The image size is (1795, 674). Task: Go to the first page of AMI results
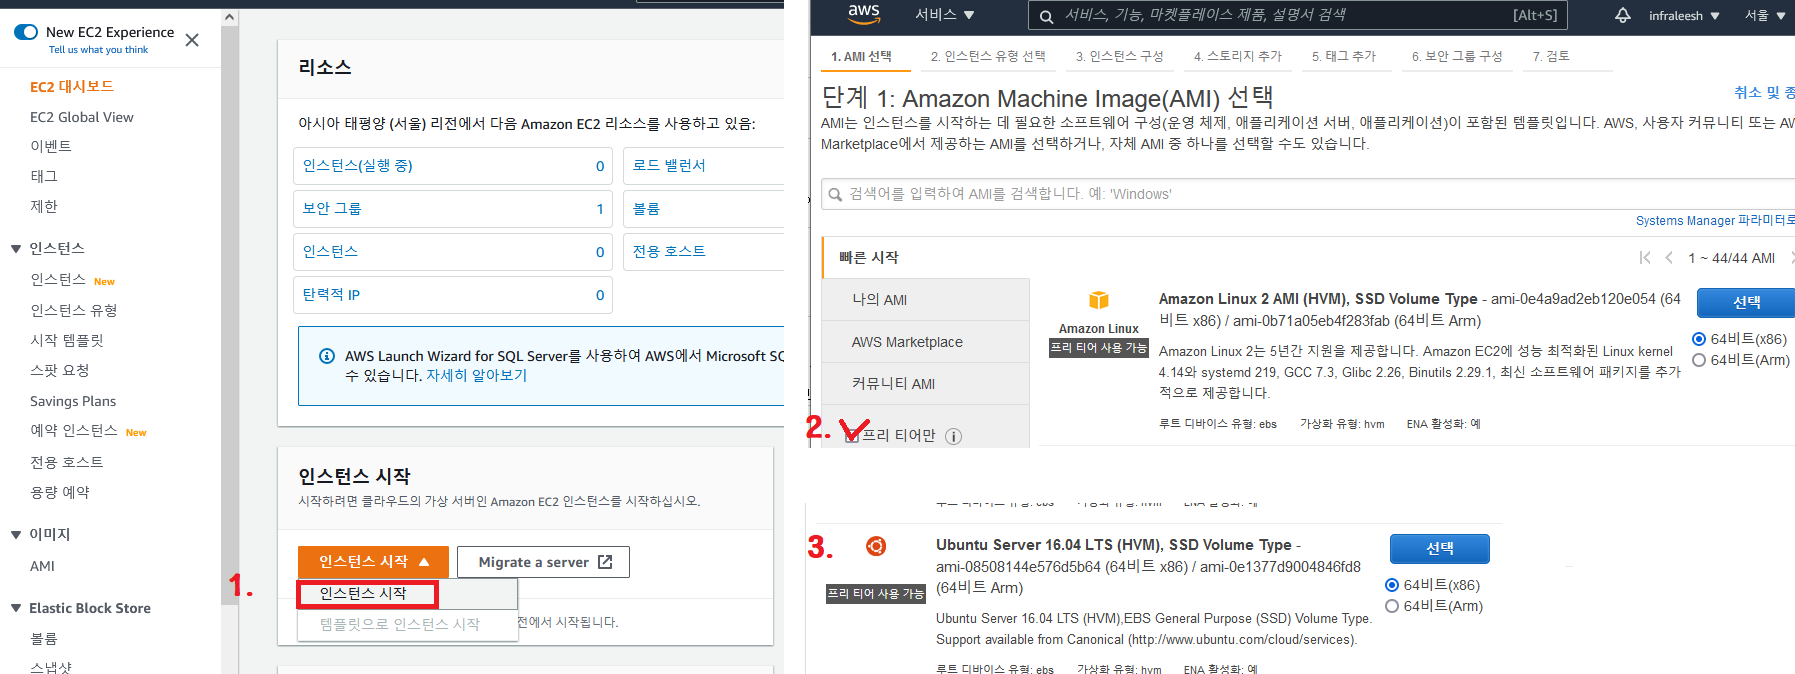(1645, 258)
